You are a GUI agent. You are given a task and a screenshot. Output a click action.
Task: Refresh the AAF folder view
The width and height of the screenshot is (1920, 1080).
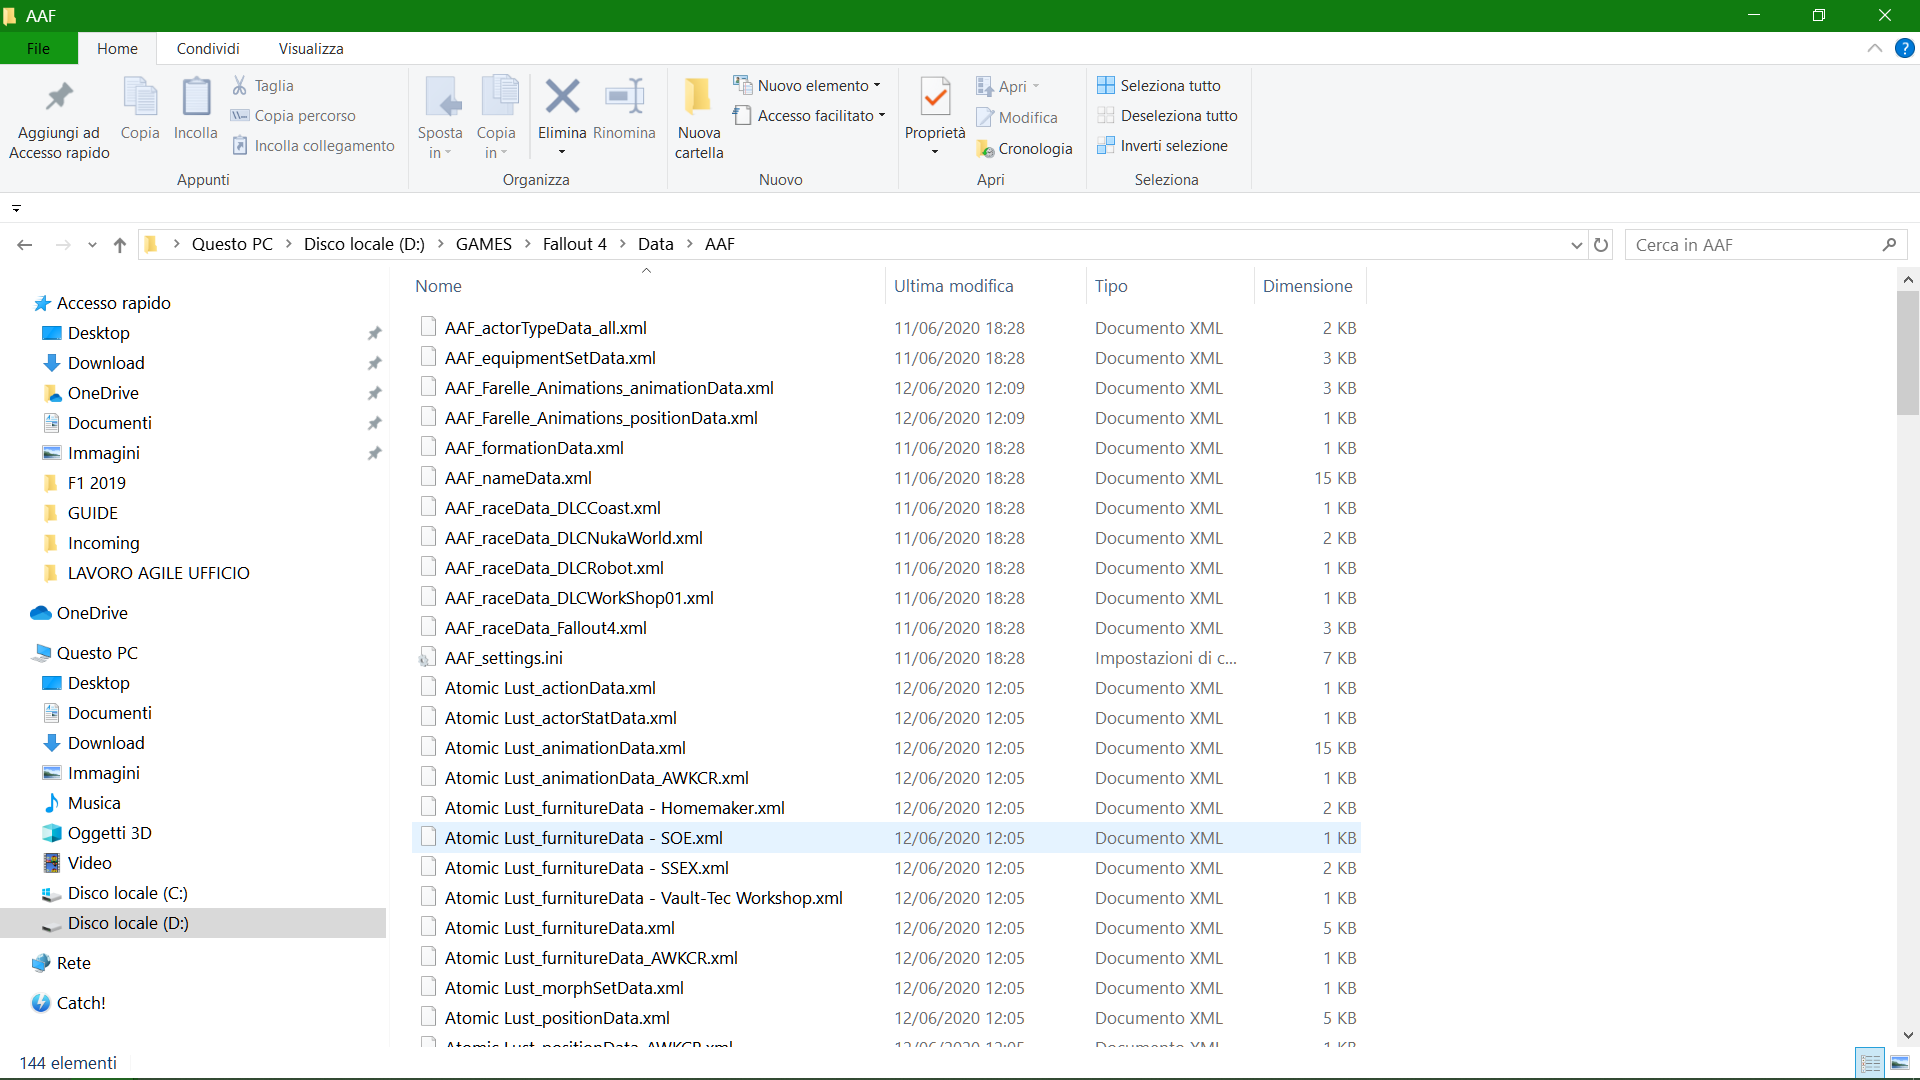point(1601,245)
